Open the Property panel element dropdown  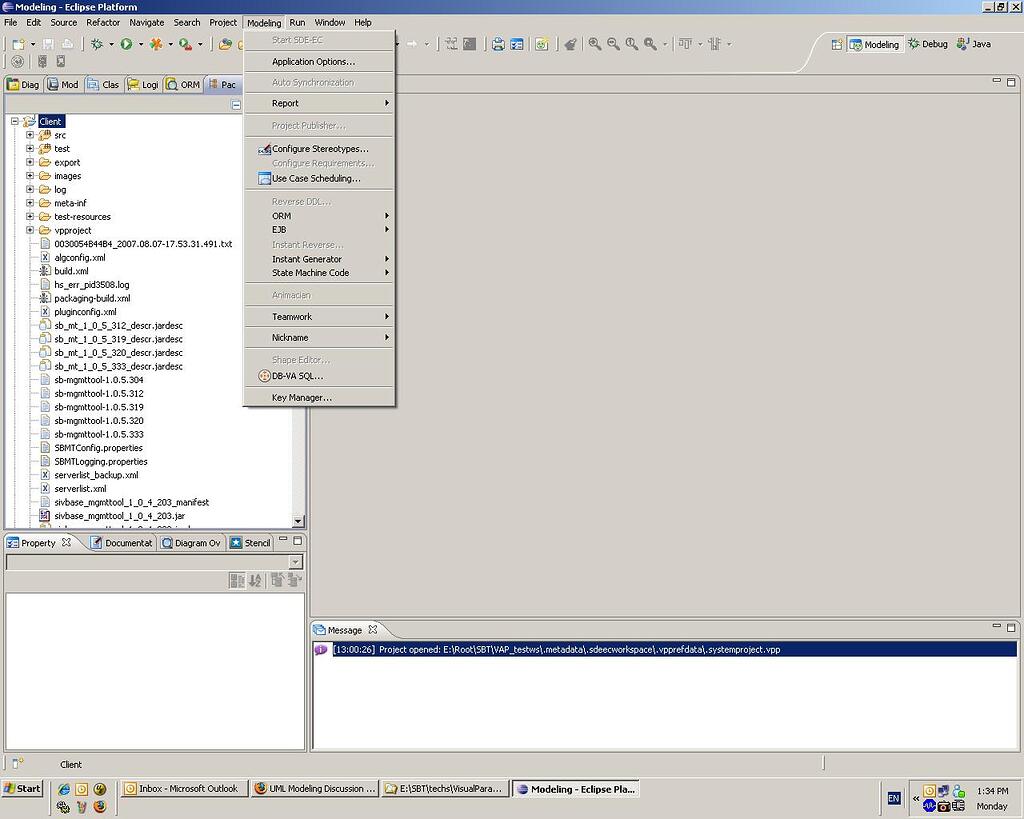pos(295,562)
